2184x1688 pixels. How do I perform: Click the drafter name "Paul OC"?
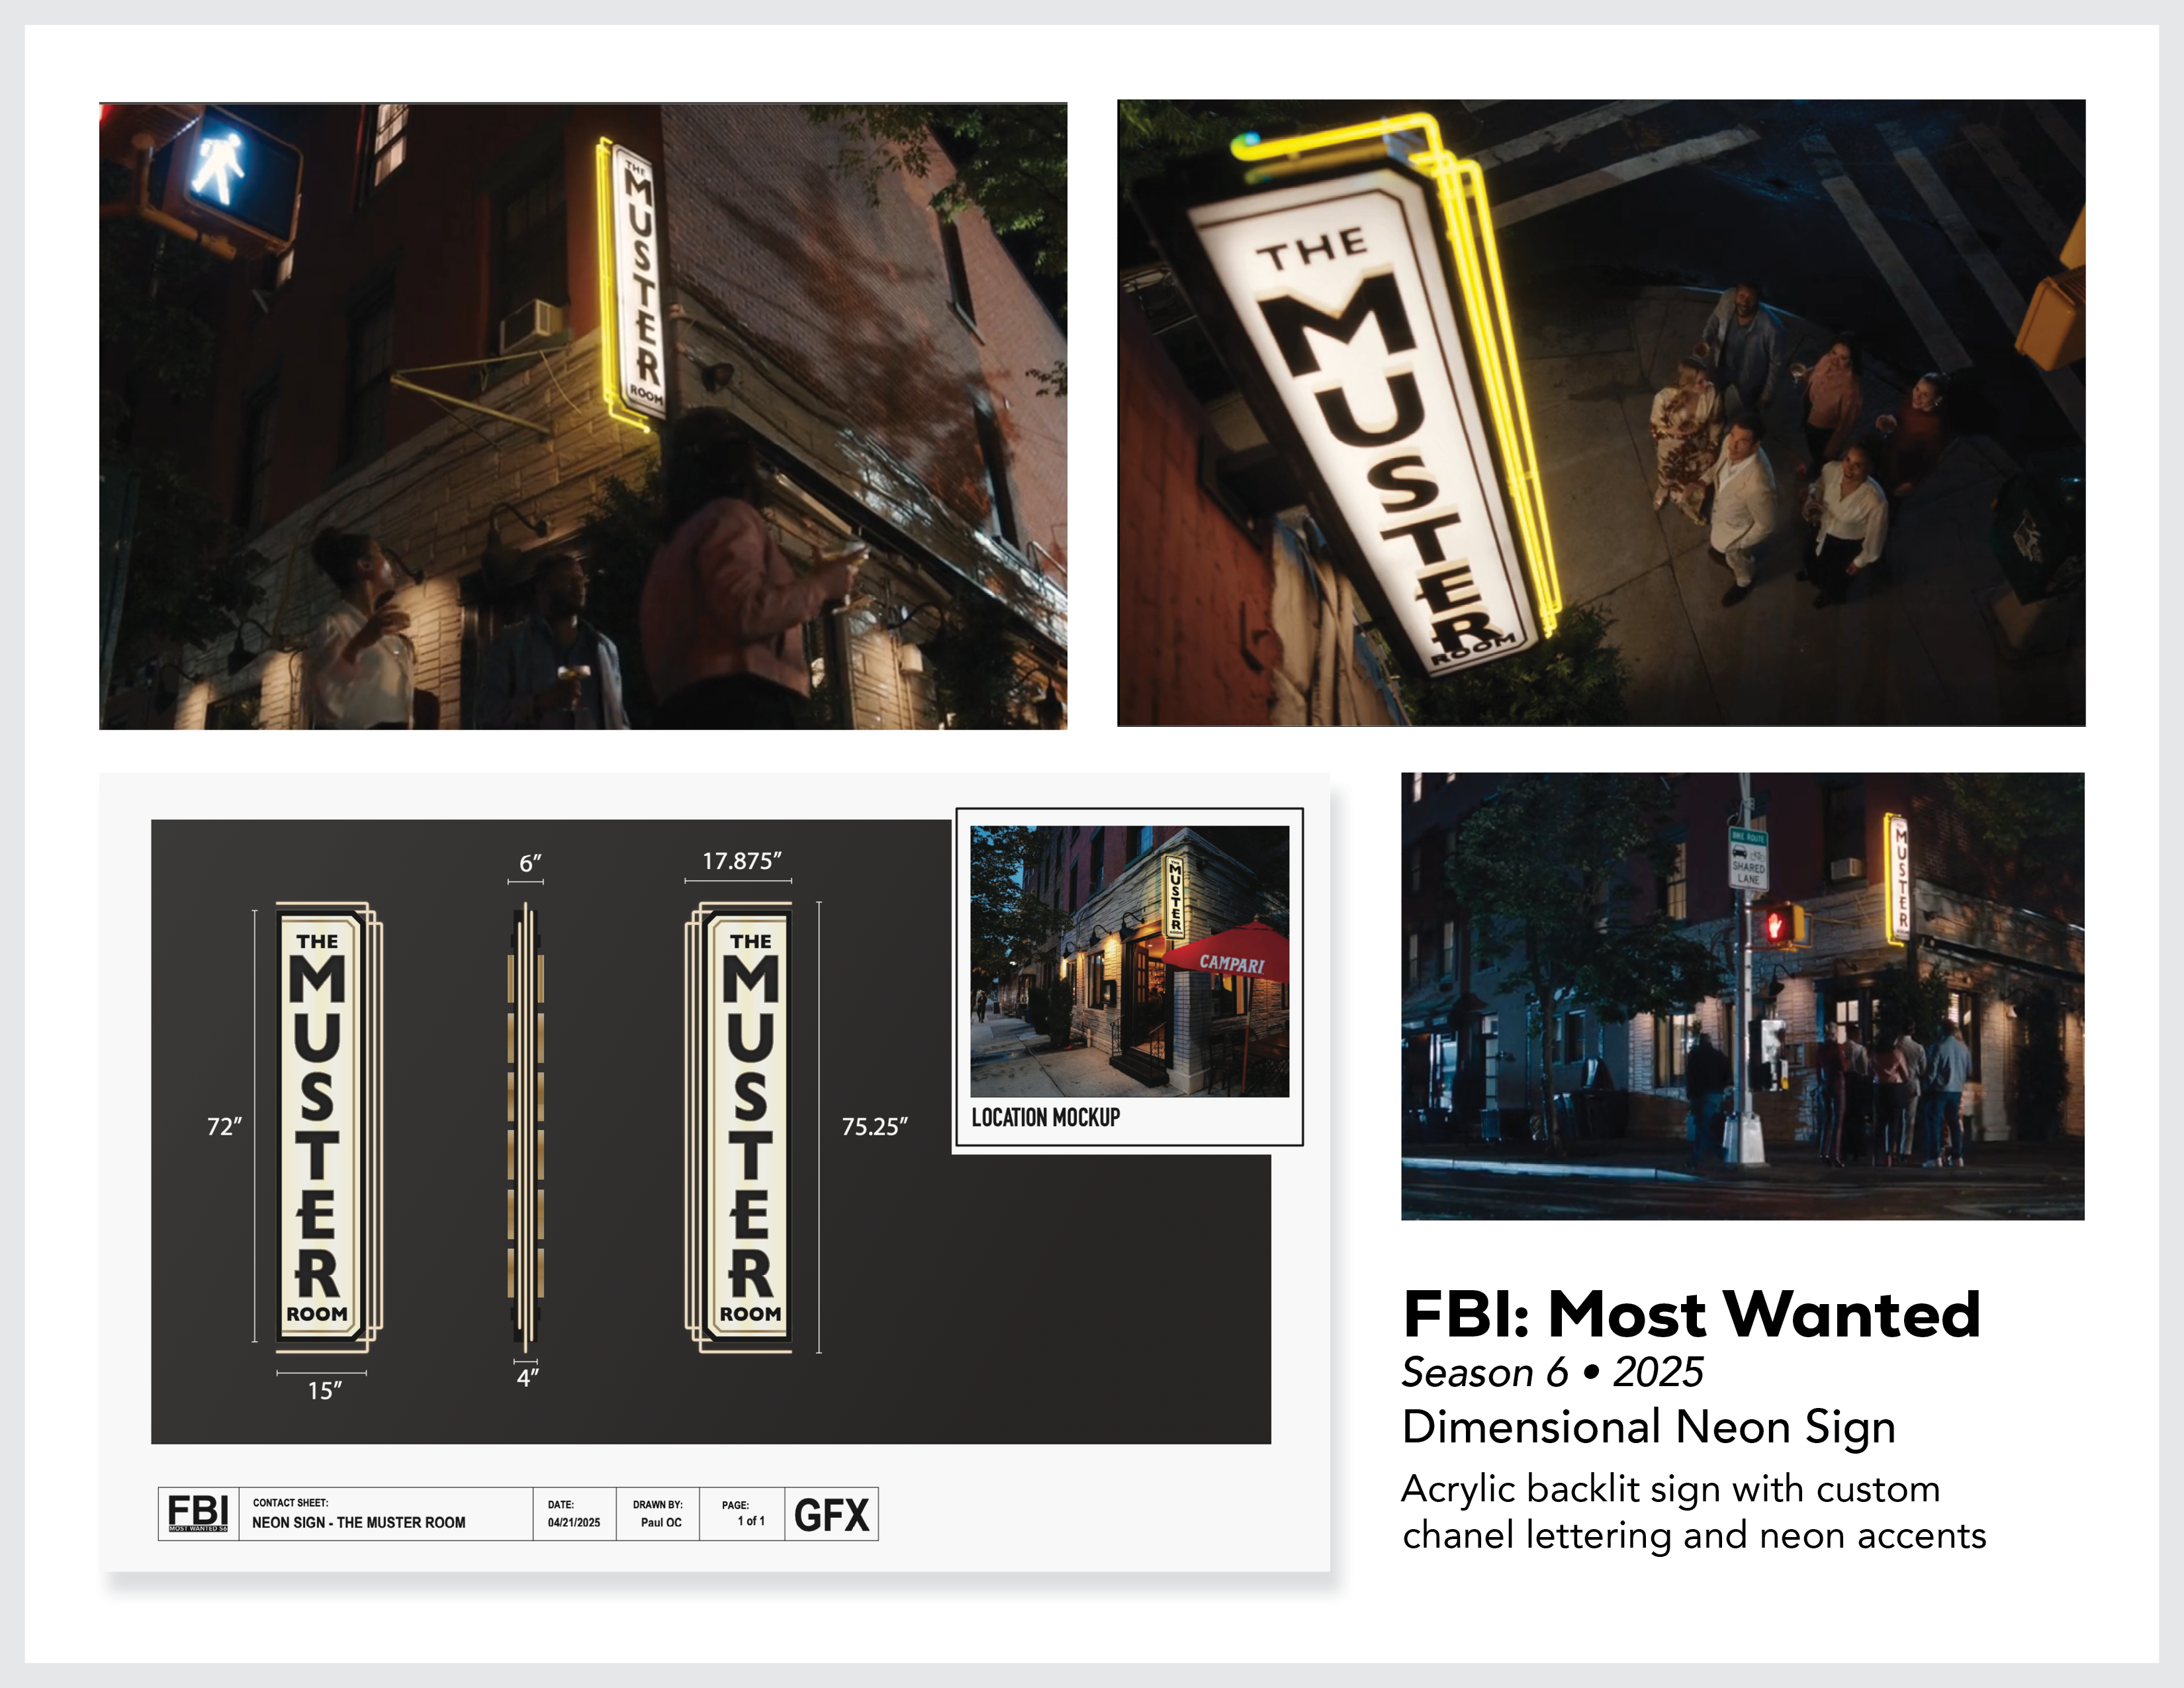[661, 1522]
